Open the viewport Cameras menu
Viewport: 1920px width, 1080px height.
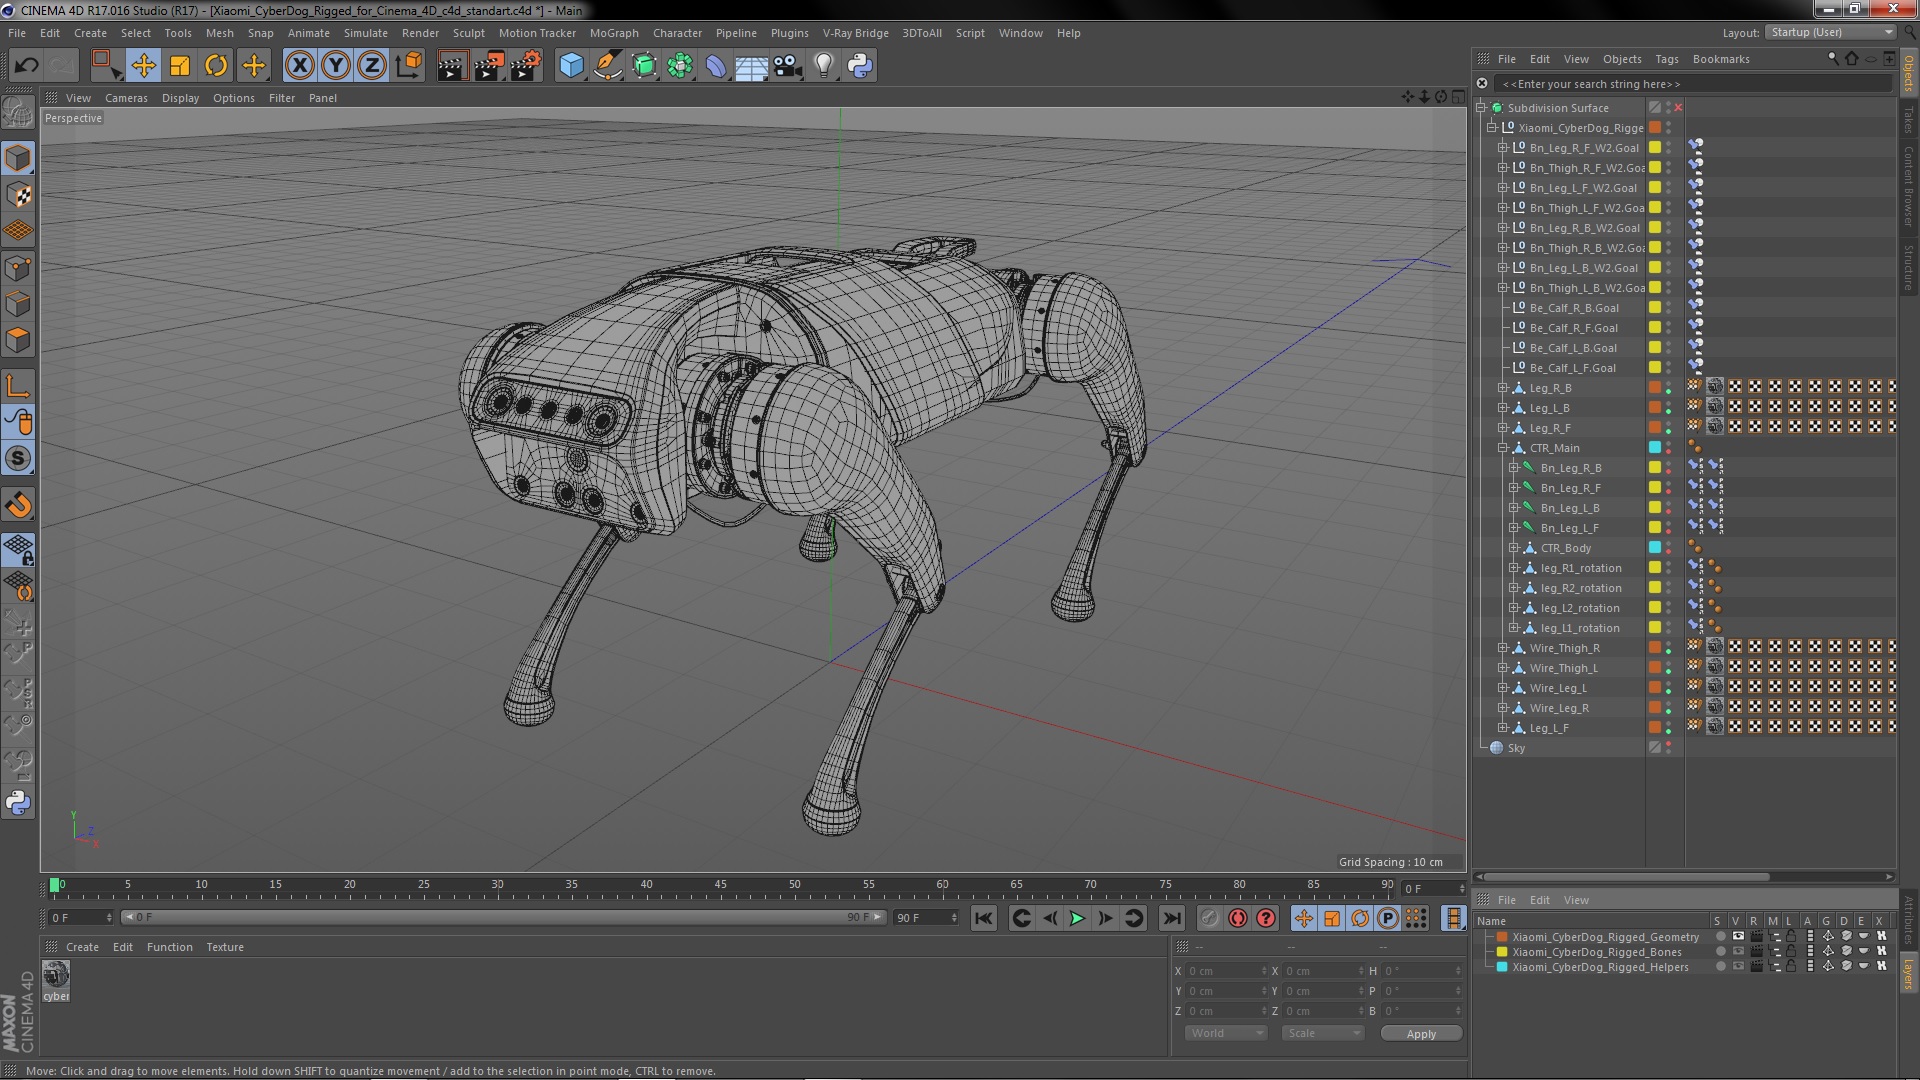tap(126, 98)
